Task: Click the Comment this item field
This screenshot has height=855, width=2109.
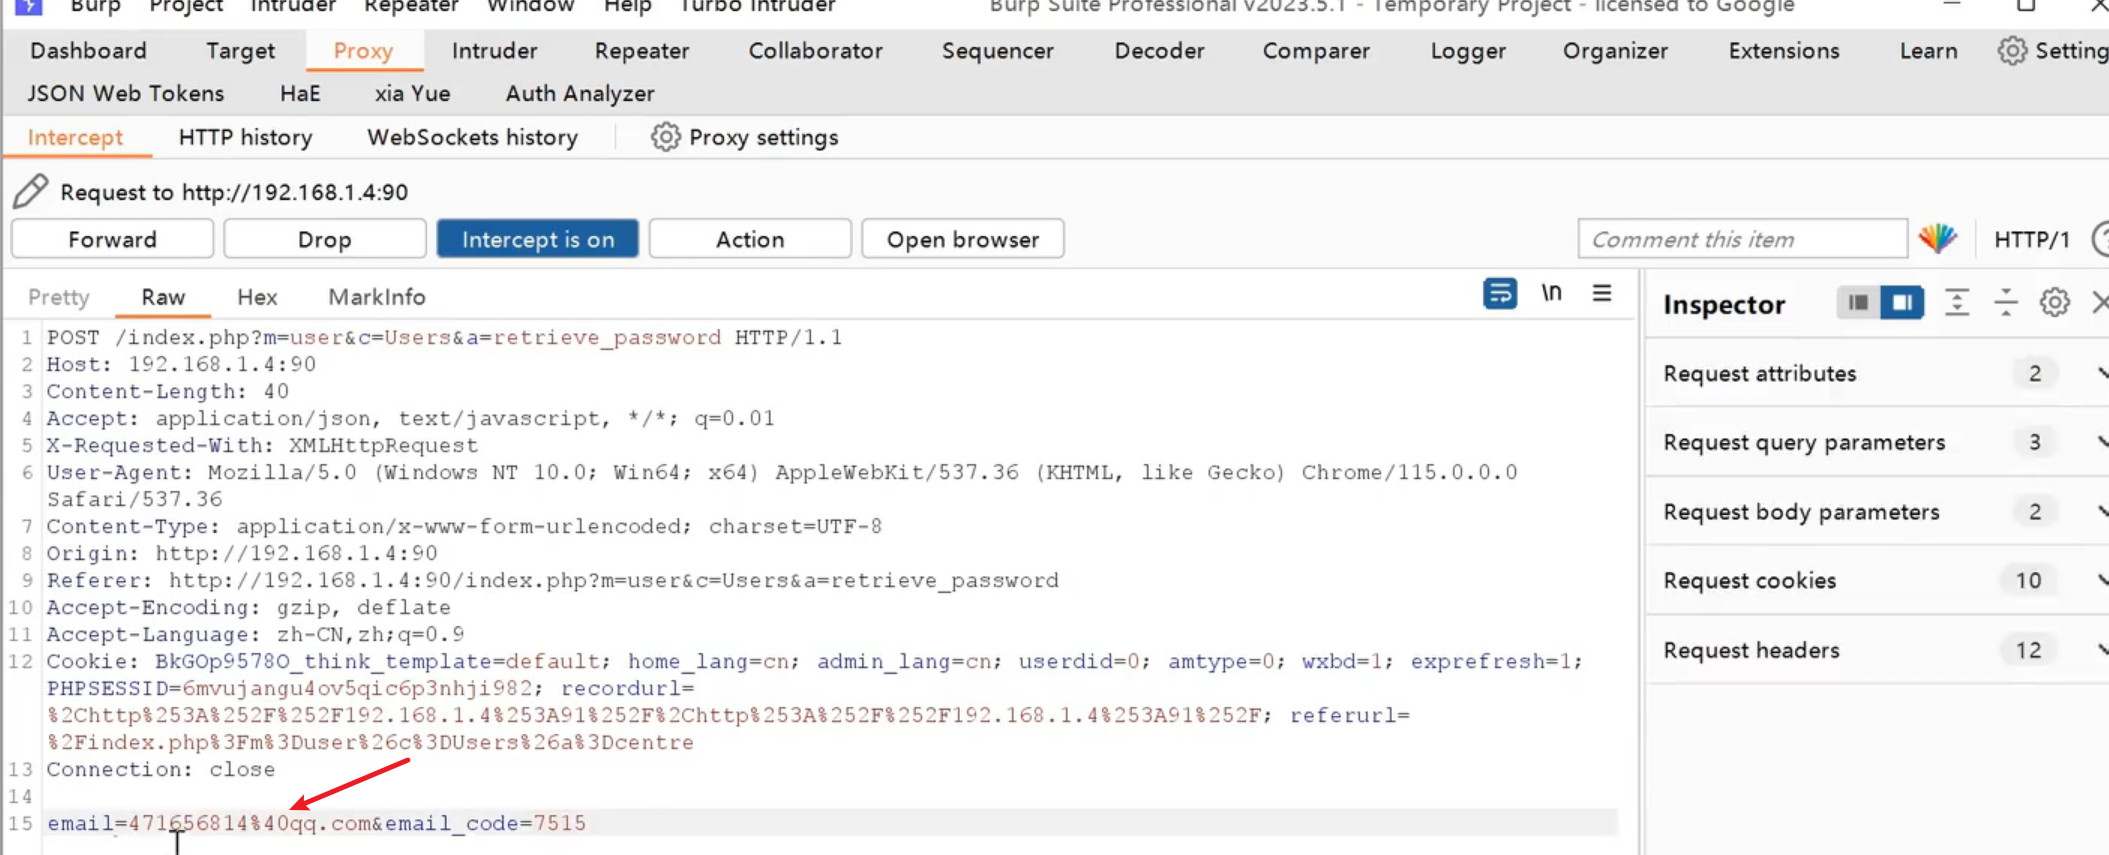Action: pos(1741,239)
